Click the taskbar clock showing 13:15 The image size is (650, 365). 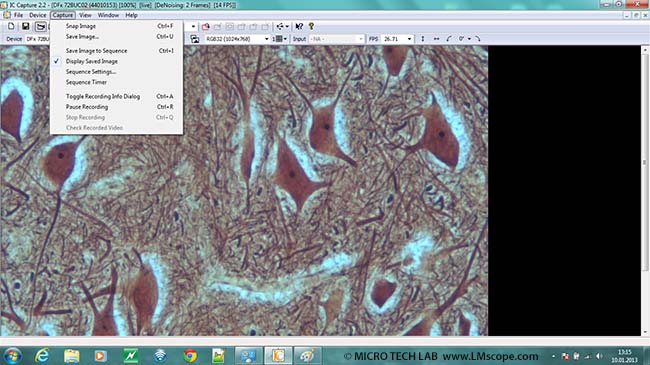point(624,356)
